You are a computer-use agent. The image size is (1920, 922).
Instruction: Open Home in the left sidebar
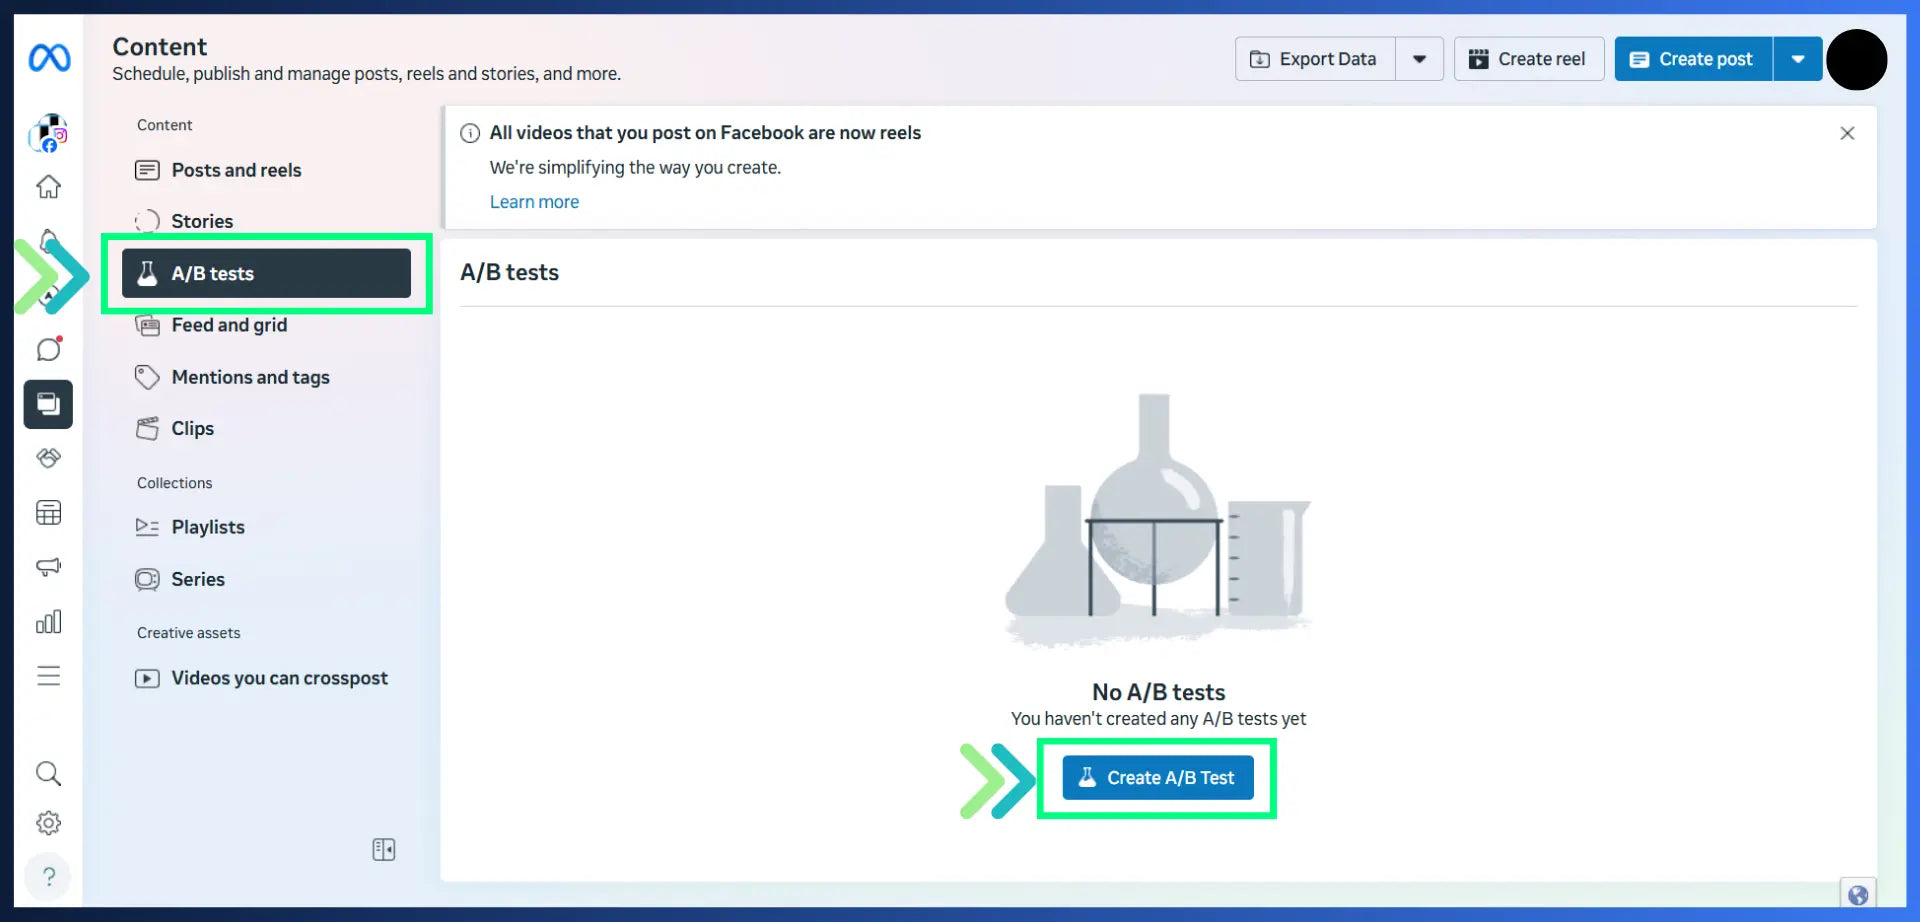pos(48,187)
